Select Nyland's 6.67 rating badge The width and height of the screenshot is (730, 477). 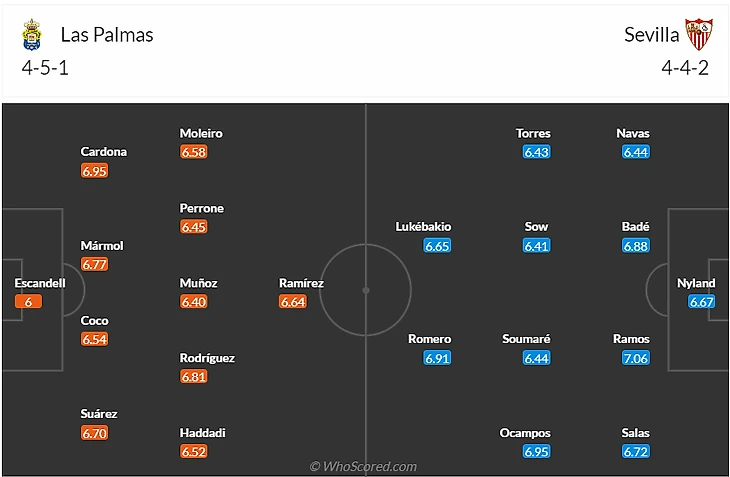pyautogui.click(x=701, y=302)
